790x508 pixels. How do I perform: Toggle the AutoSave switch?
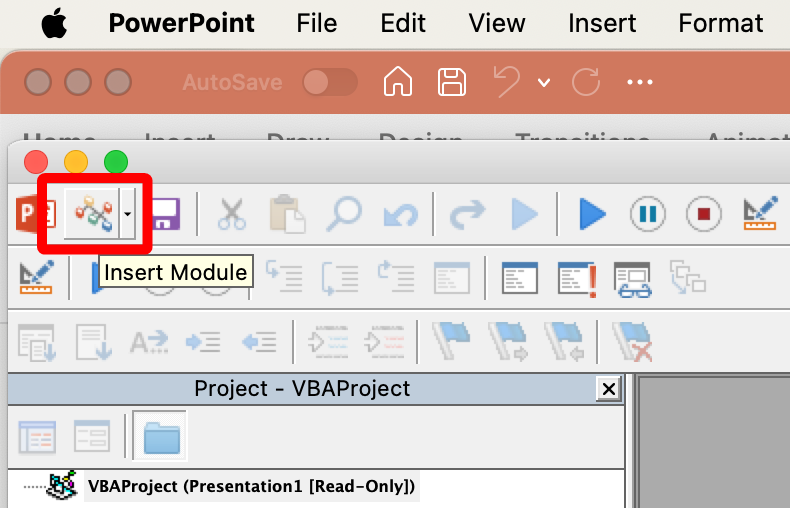(x=330, y=82)
